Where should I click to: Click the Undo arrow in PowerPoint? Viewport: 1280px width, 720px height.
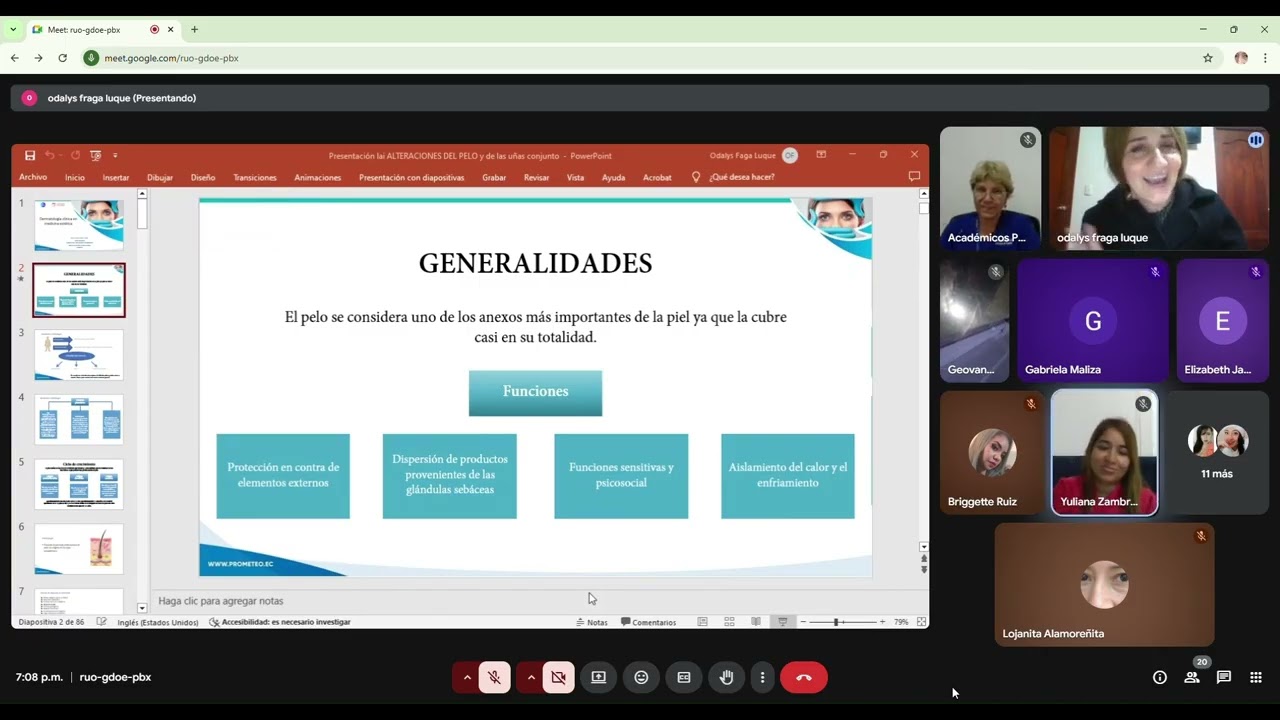50,155
